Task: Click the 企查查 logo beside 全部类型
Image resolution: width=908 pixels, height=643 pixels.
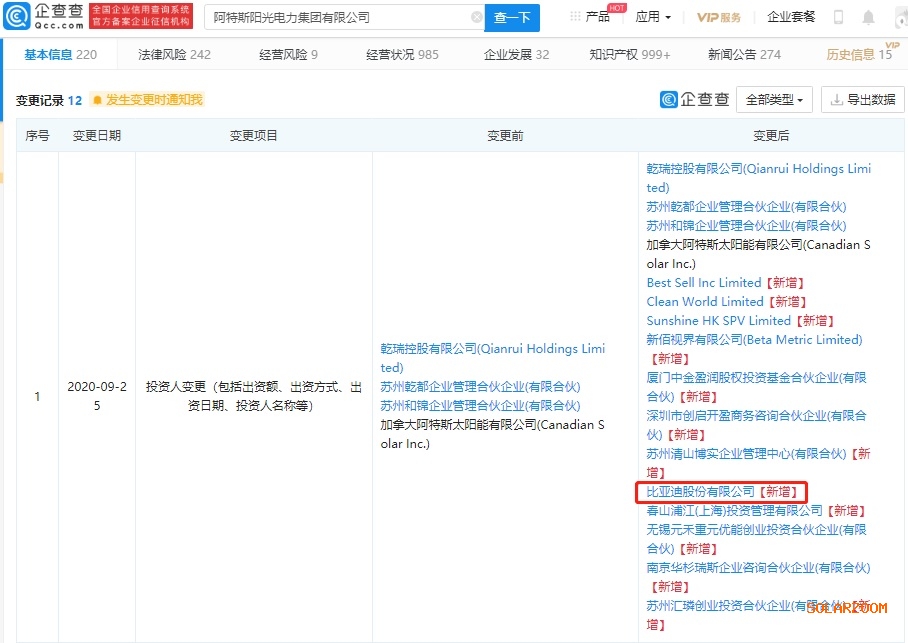Action: 694,100
